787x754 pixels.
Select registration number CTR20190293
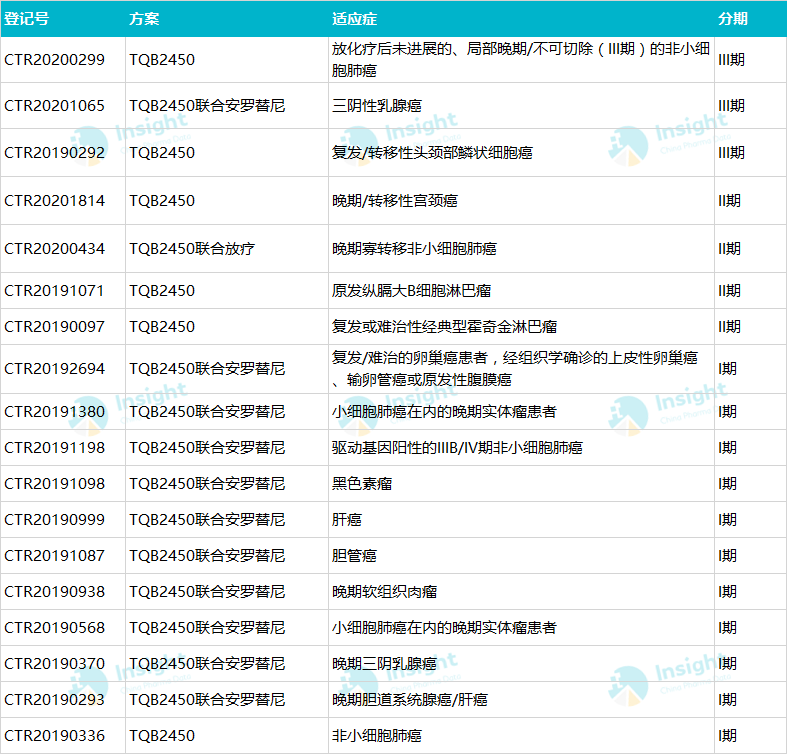pos(54,700)
